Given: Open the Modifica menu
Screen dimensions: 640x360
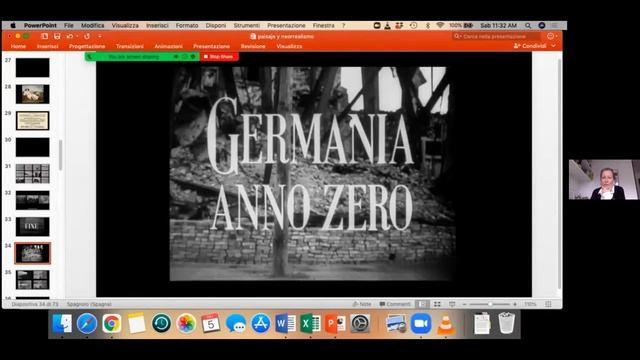Looking at the screenshot, I should tap(92, 25).
